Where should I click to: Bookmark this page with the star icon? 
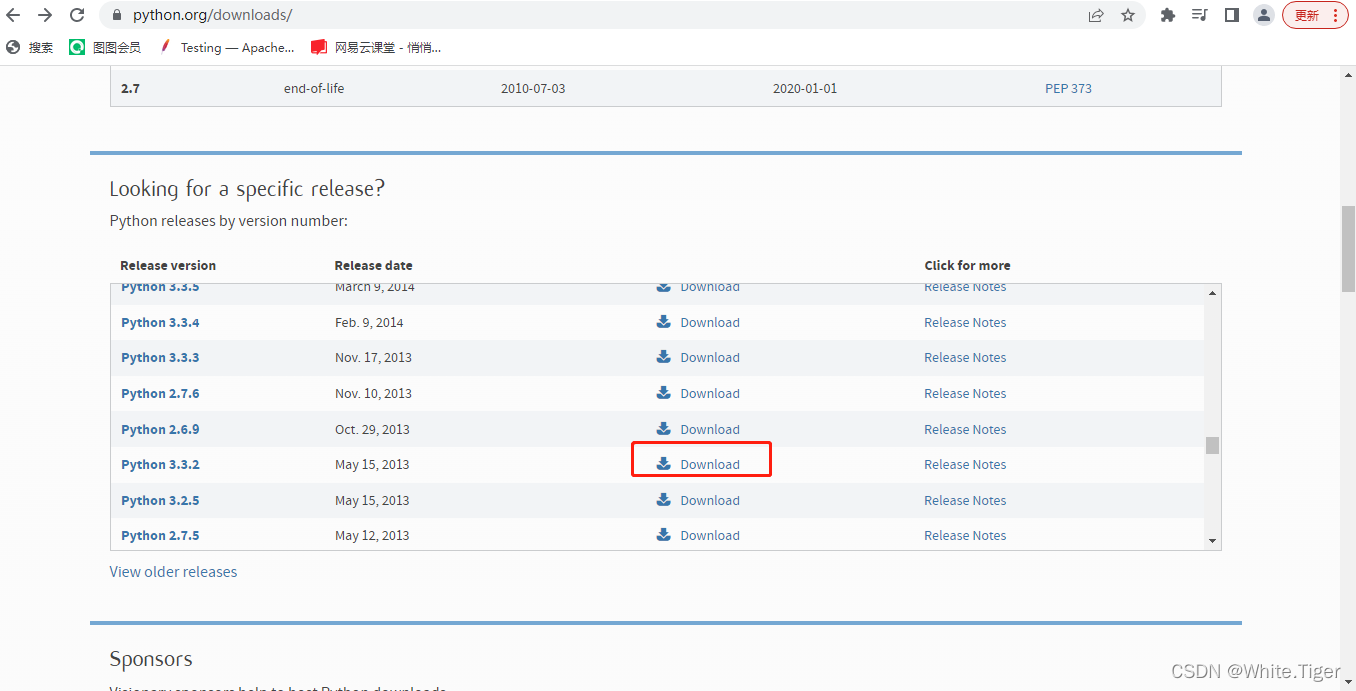click(x=1128, y=15)
